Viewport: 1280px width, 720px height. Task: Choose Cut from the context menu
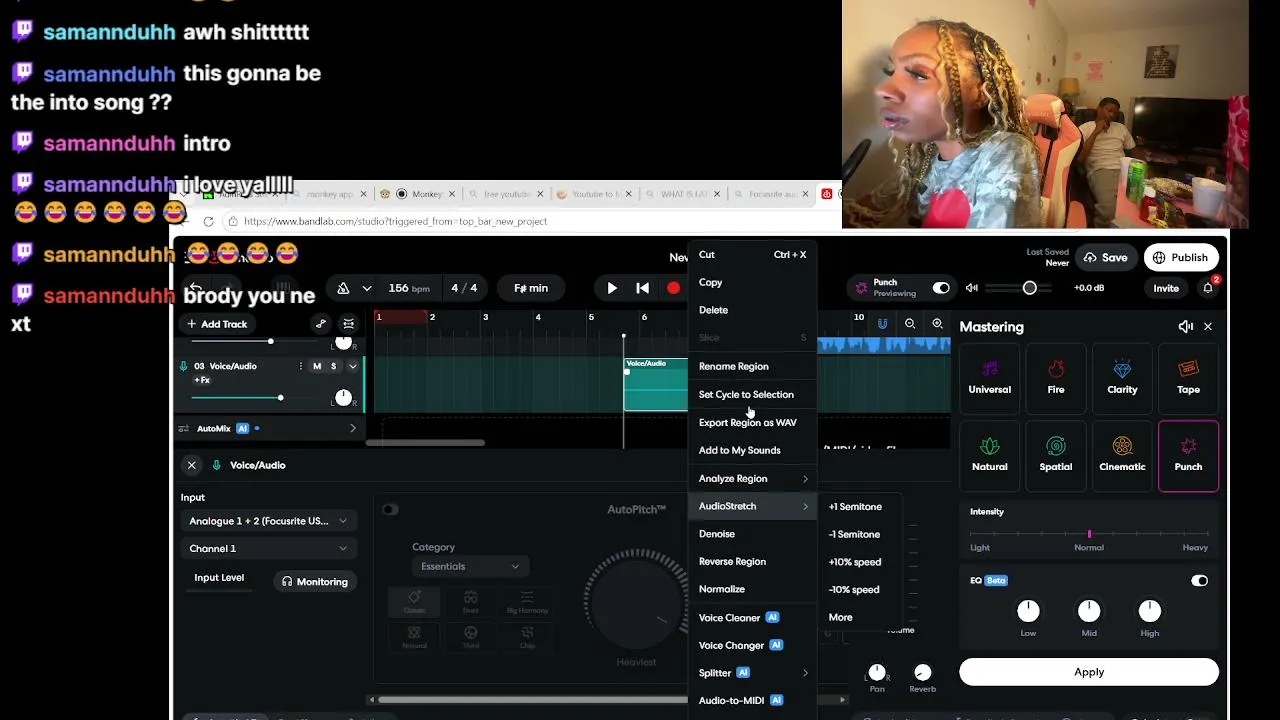(753, 255)
